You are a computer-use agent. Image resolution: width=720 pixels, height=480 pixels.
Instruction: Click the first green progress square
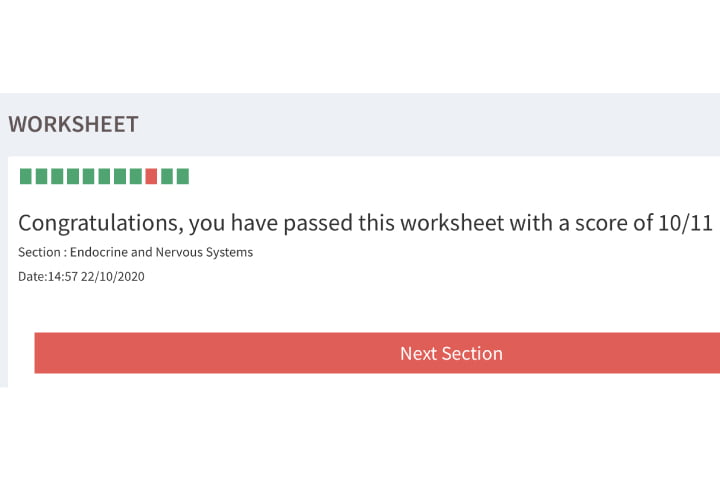click(26, 177)
